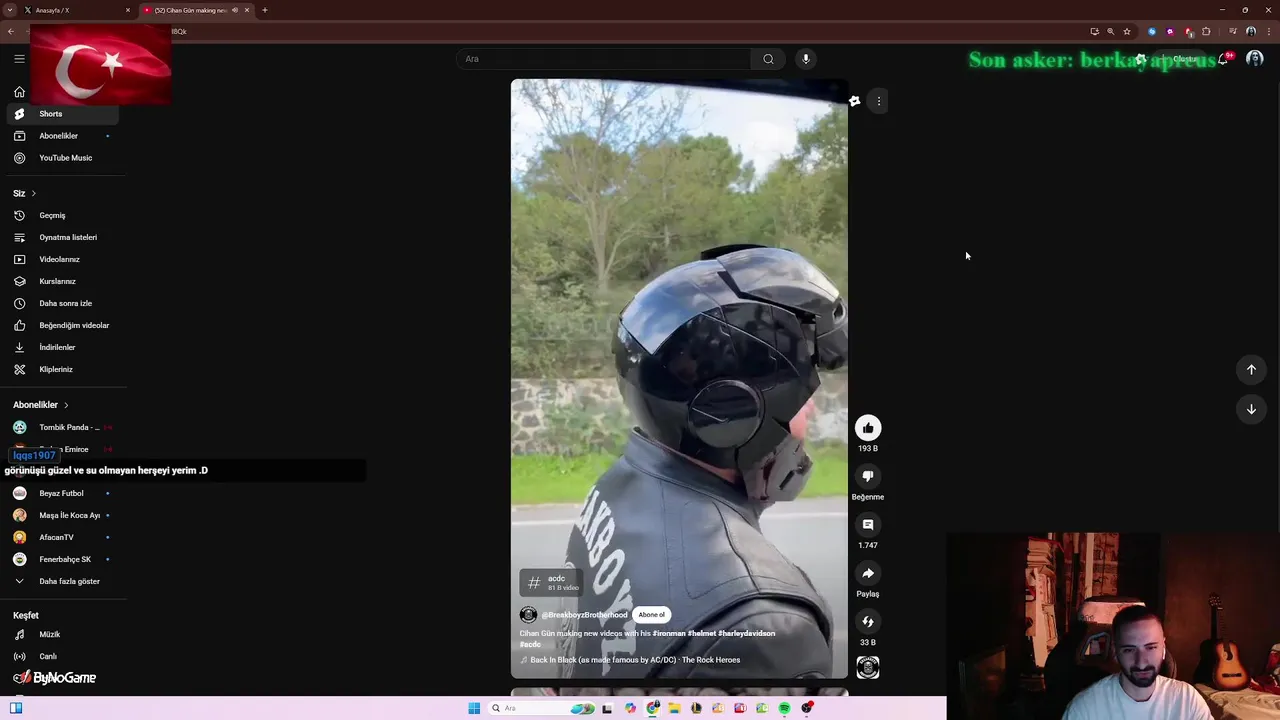The height and width of the screenshot is (720, 1280).
Task: Open AfacanTV subscription channel
Action: point(63,537)
